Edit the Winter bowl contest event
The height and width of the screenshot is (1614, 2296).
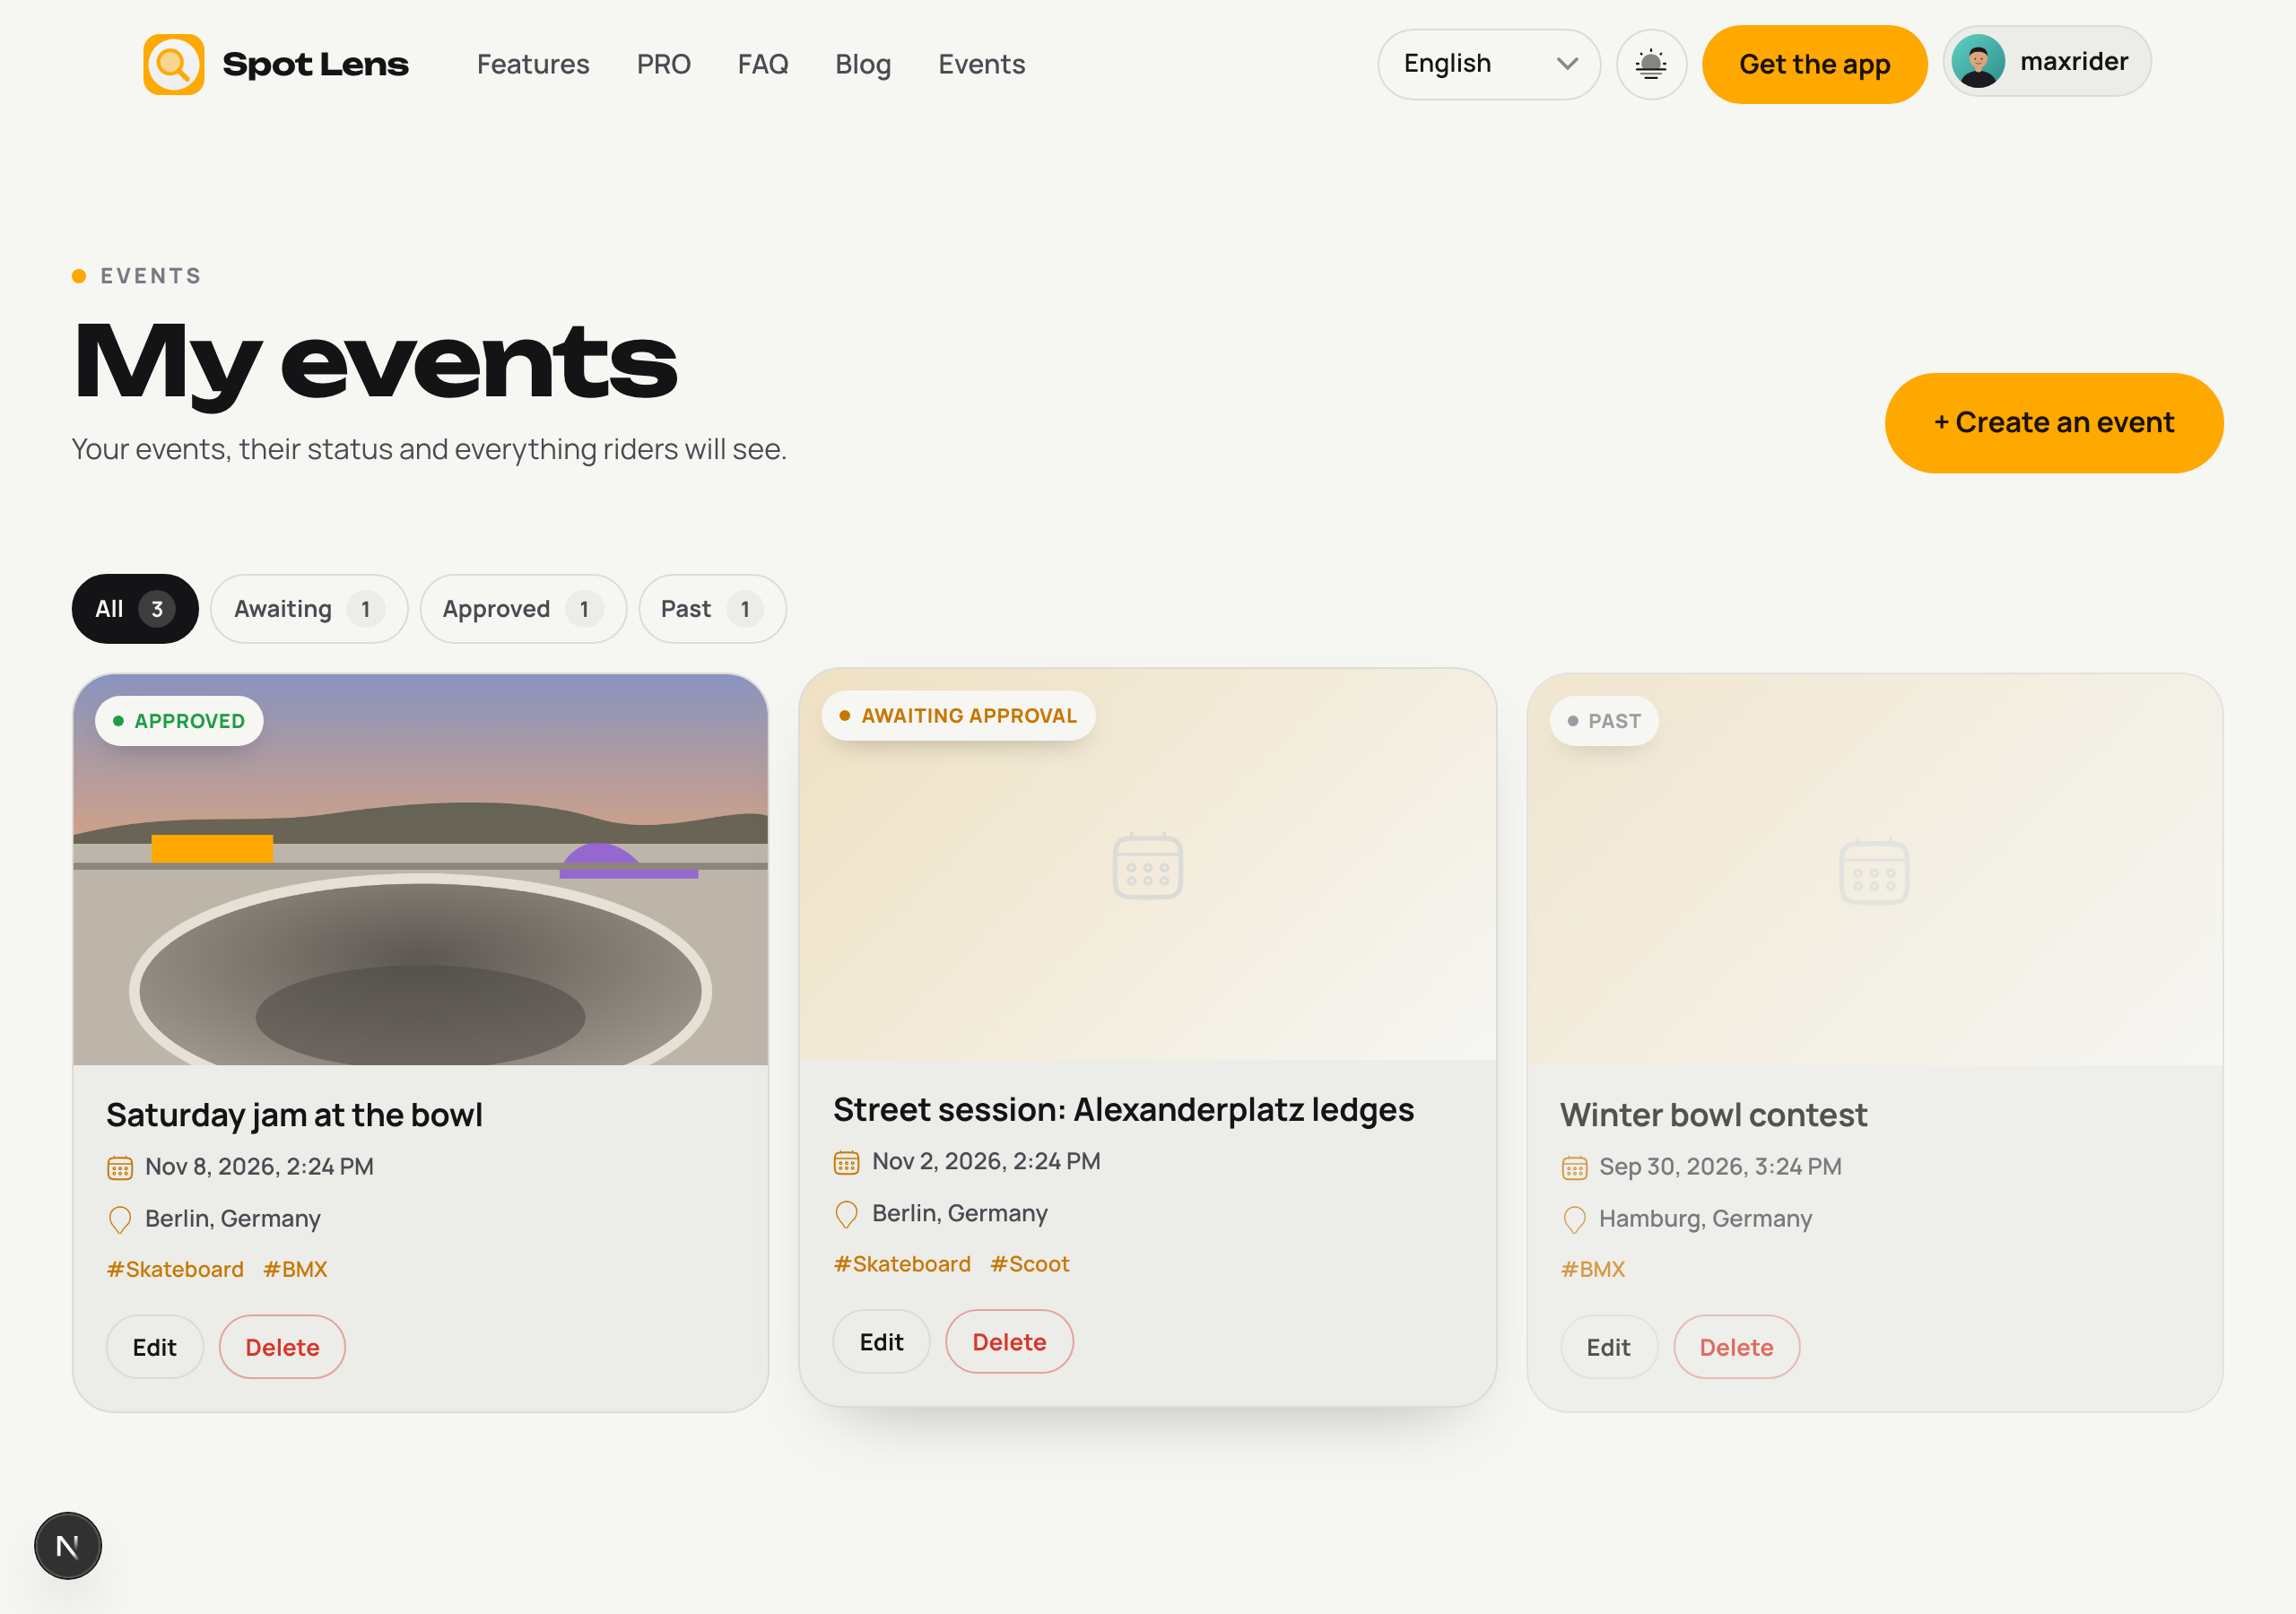coord(1609,1347)
